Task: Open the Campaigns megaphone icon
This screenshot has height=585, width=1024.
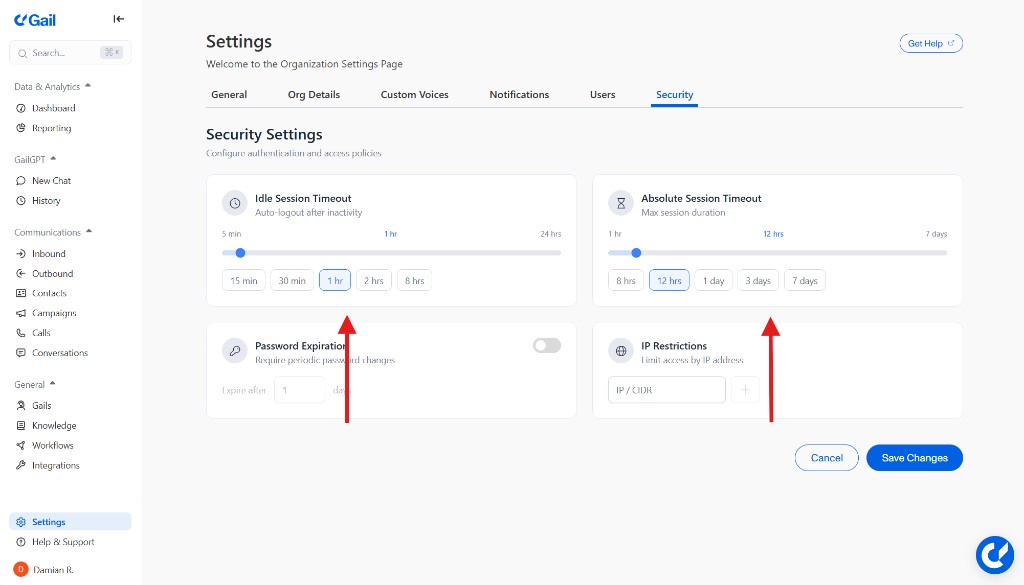Action: coord(21,313)
